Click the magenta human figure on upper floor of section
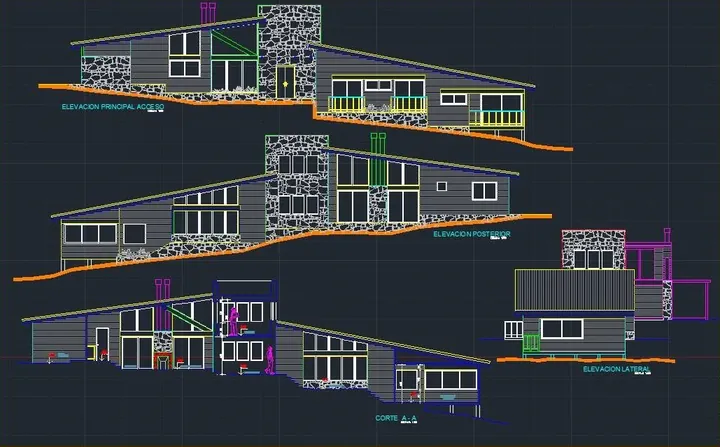This screenshot has height=447, width=720. coord(234,322)
